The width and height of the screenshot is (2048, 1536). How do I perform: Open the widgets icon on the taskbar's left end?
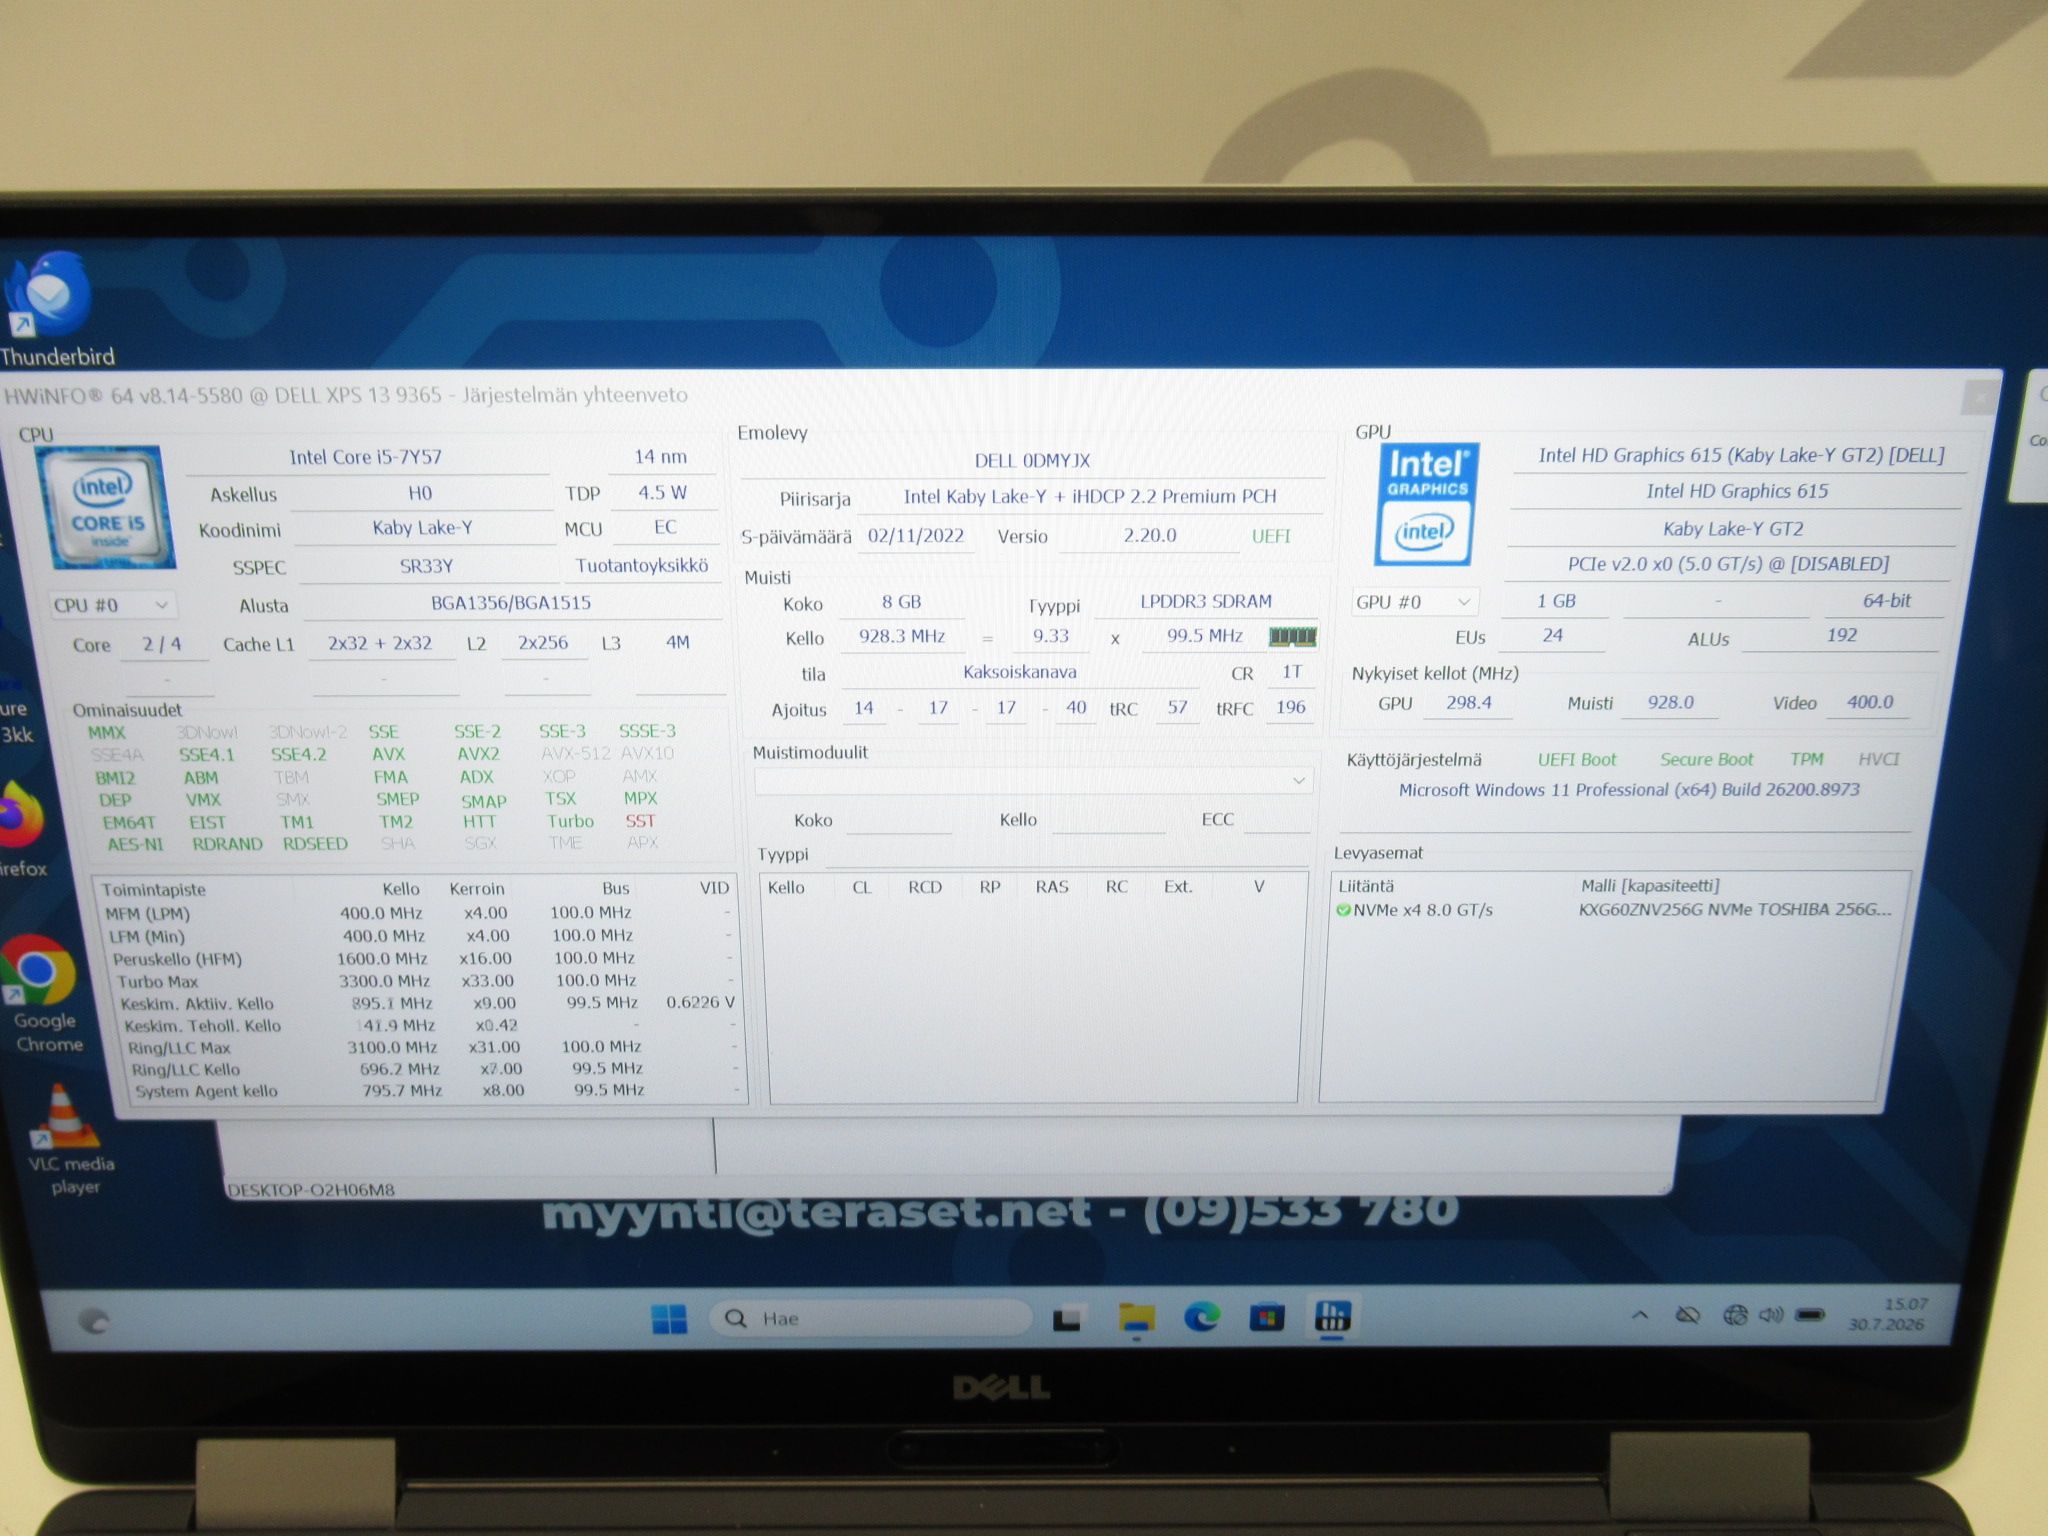coord(93,1321)
